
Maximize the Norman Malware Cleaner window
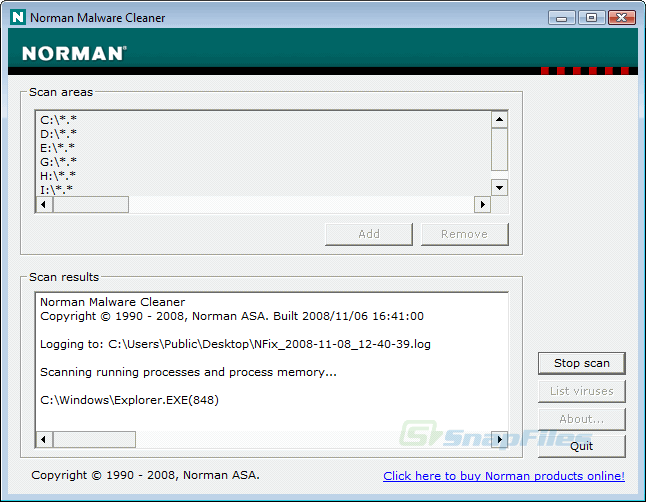591,18
